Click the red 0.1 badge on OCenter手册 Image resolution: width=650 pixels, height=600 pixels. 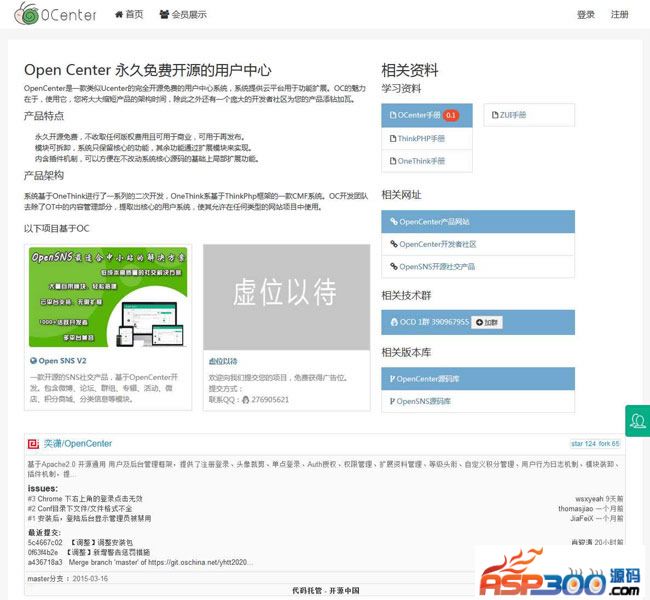point(451,115)
